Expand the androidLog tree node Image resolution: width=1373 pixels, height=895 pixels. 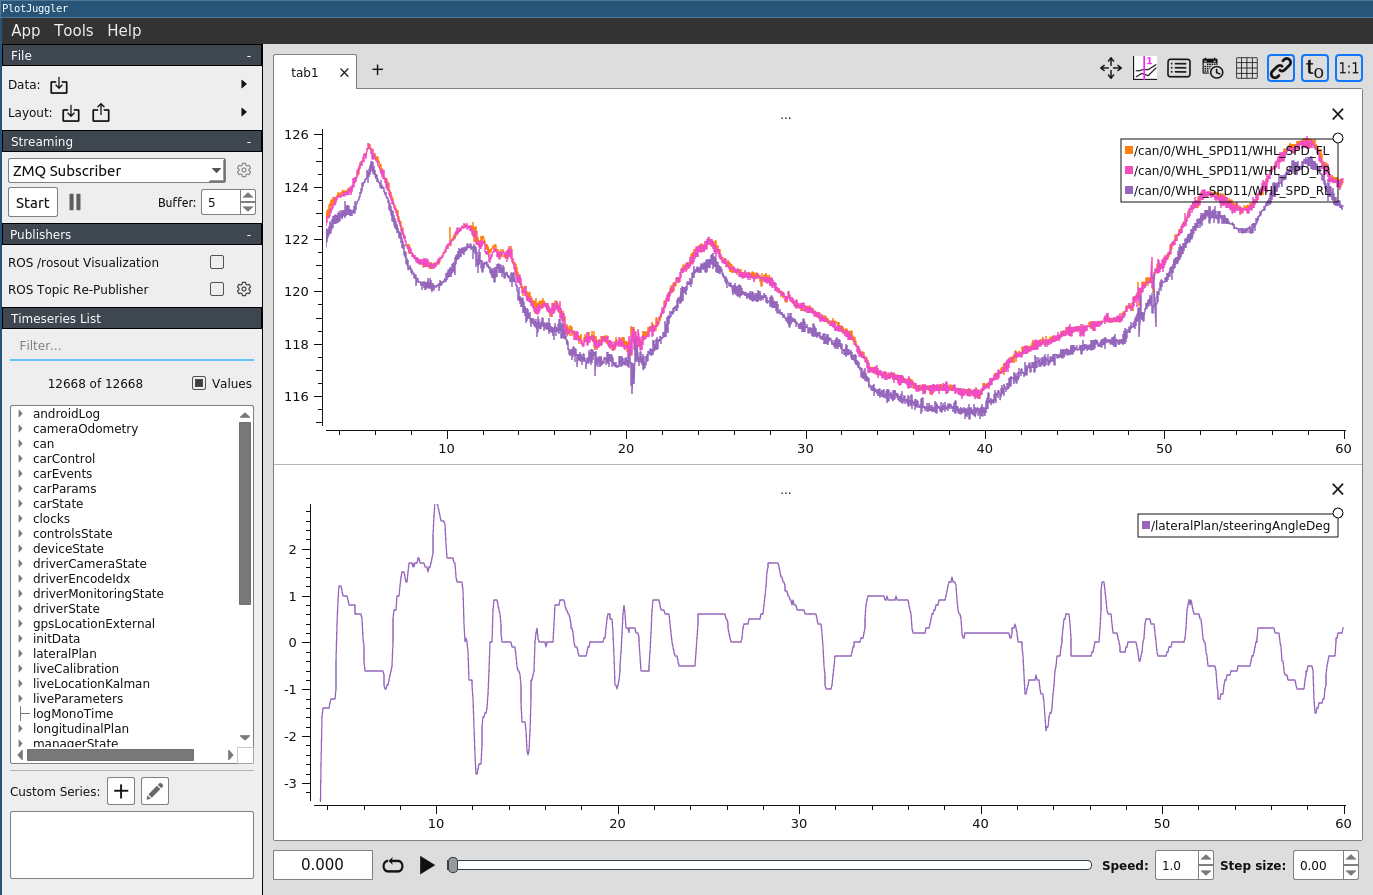click(20, 413)
